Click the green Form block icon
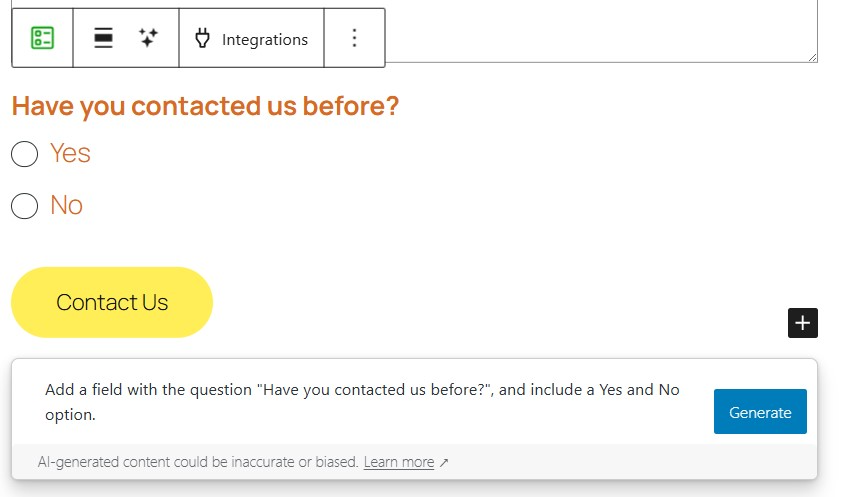Image resolution: width=848 pixels, height=497 pixels. coord(42,38)
